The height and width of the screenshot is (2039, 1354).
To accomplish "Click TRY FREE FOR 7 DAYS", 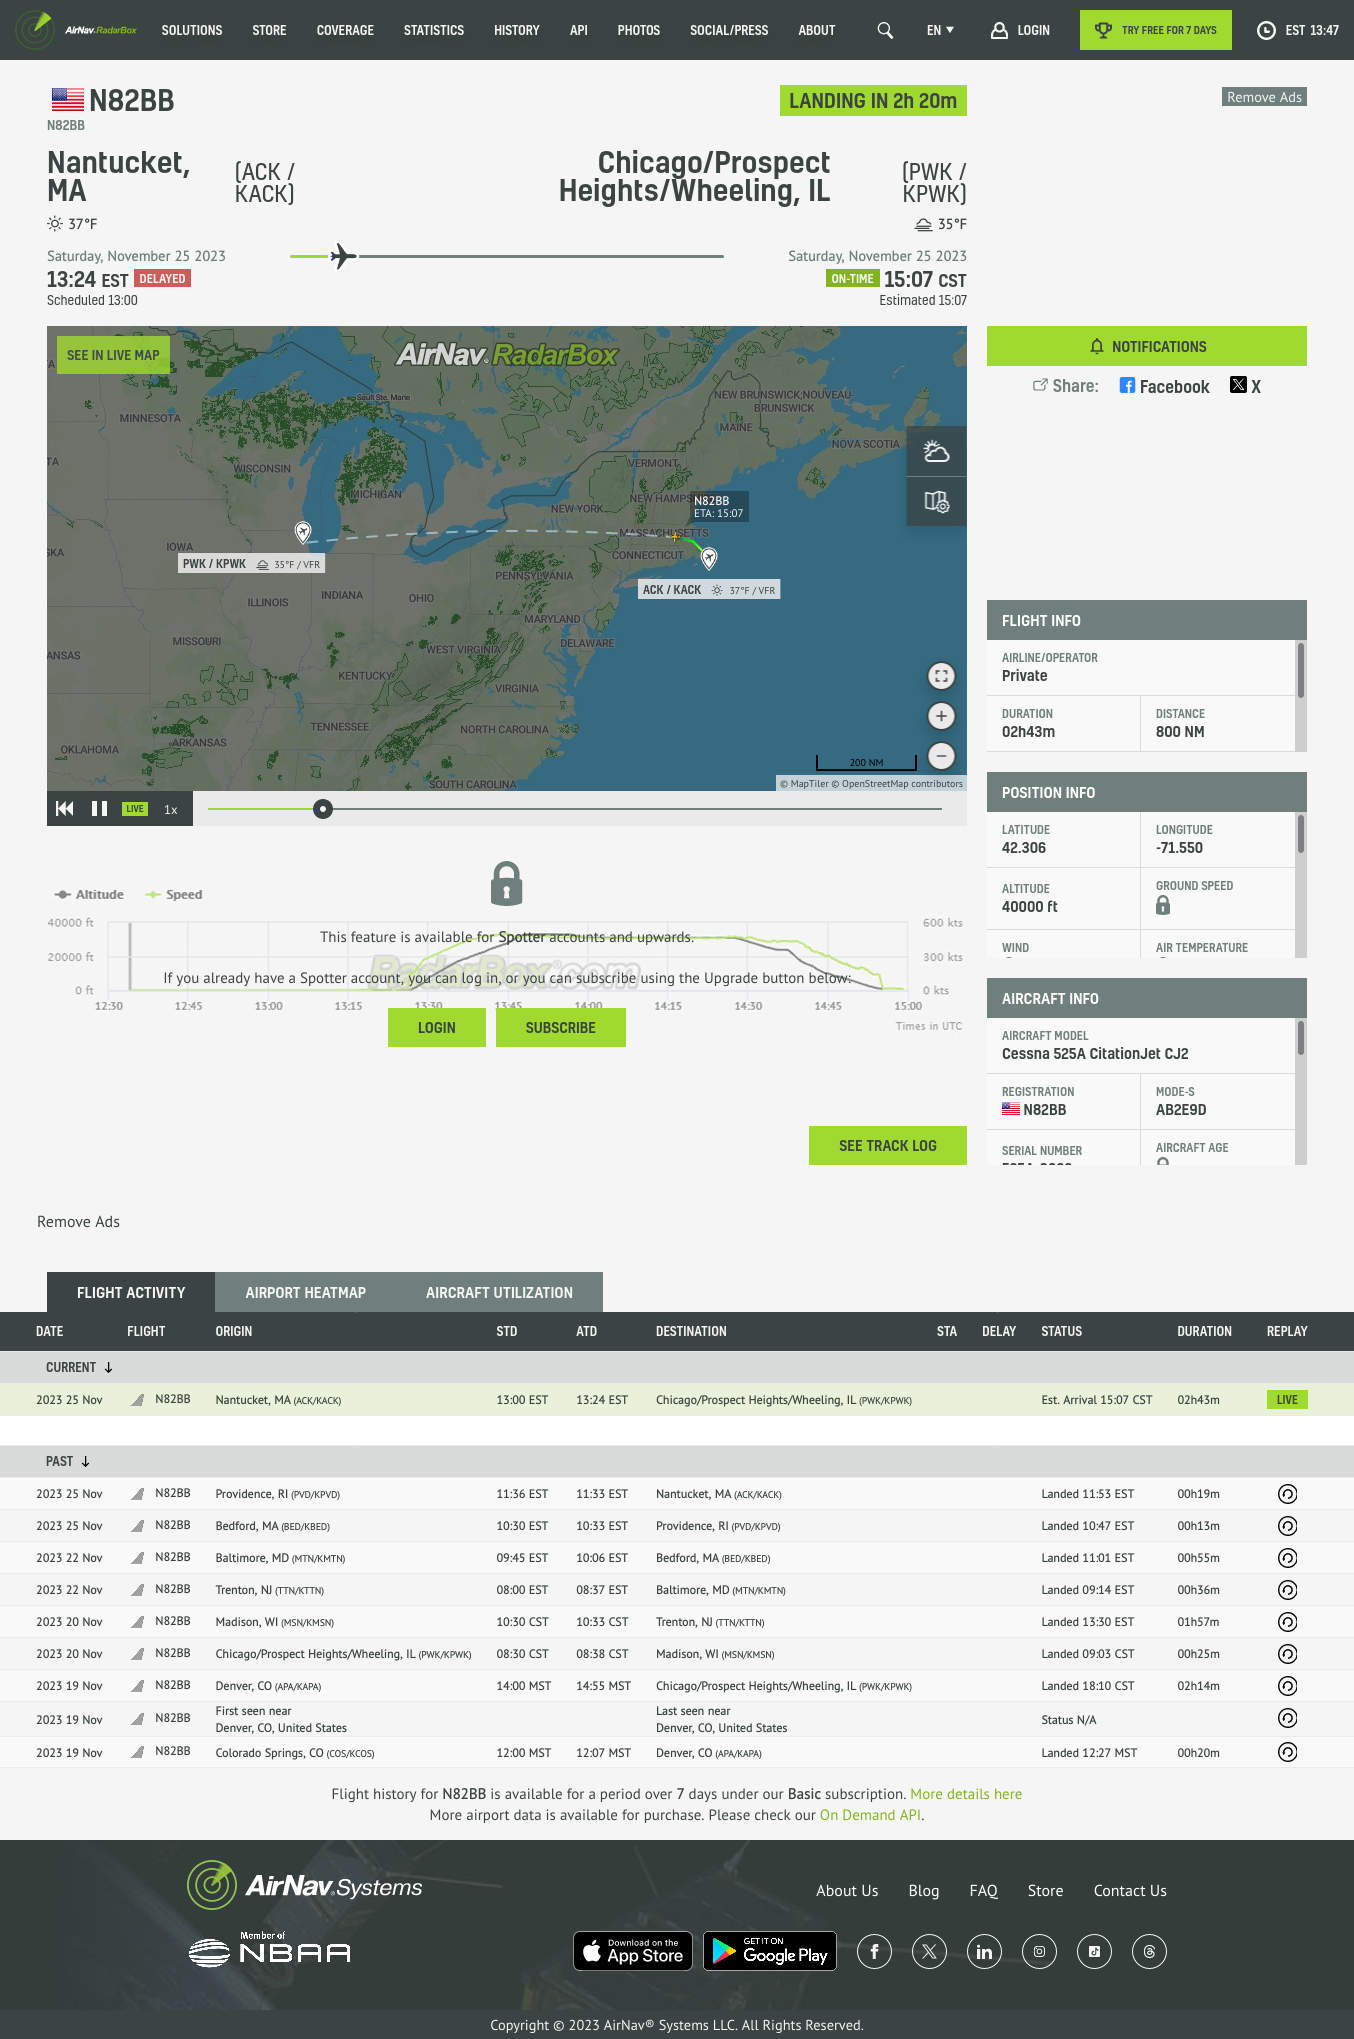I will coord(1156,30).
